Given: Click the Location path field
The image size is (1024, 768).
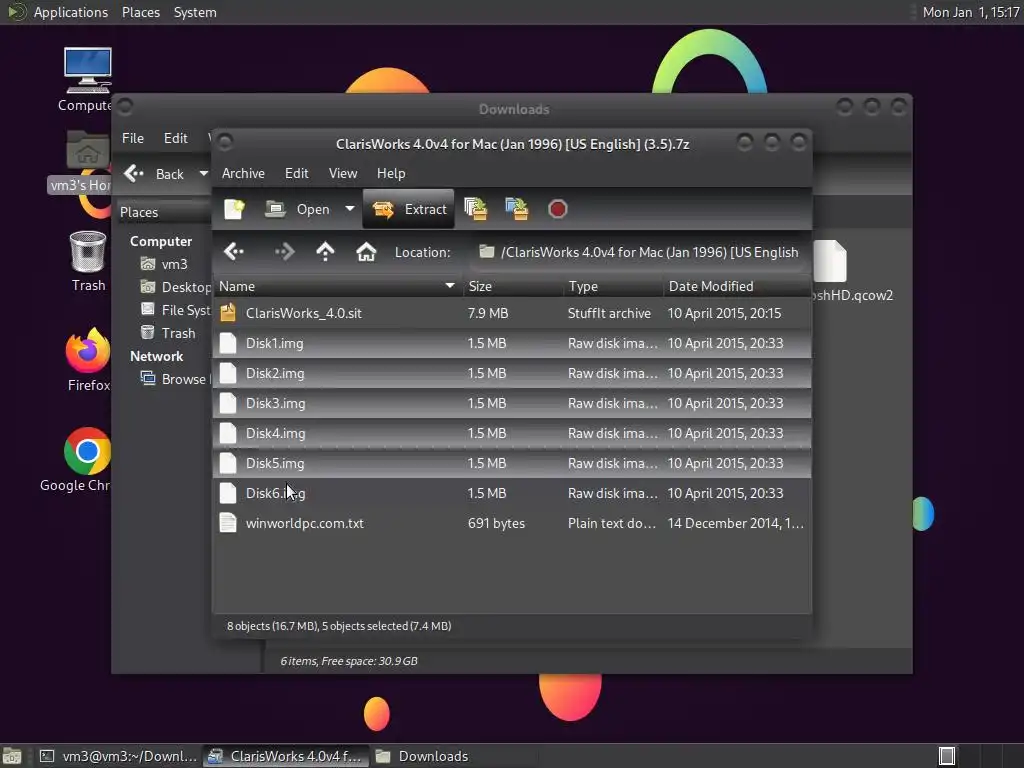Looking at the screenshot, I should tap(639, 252).
